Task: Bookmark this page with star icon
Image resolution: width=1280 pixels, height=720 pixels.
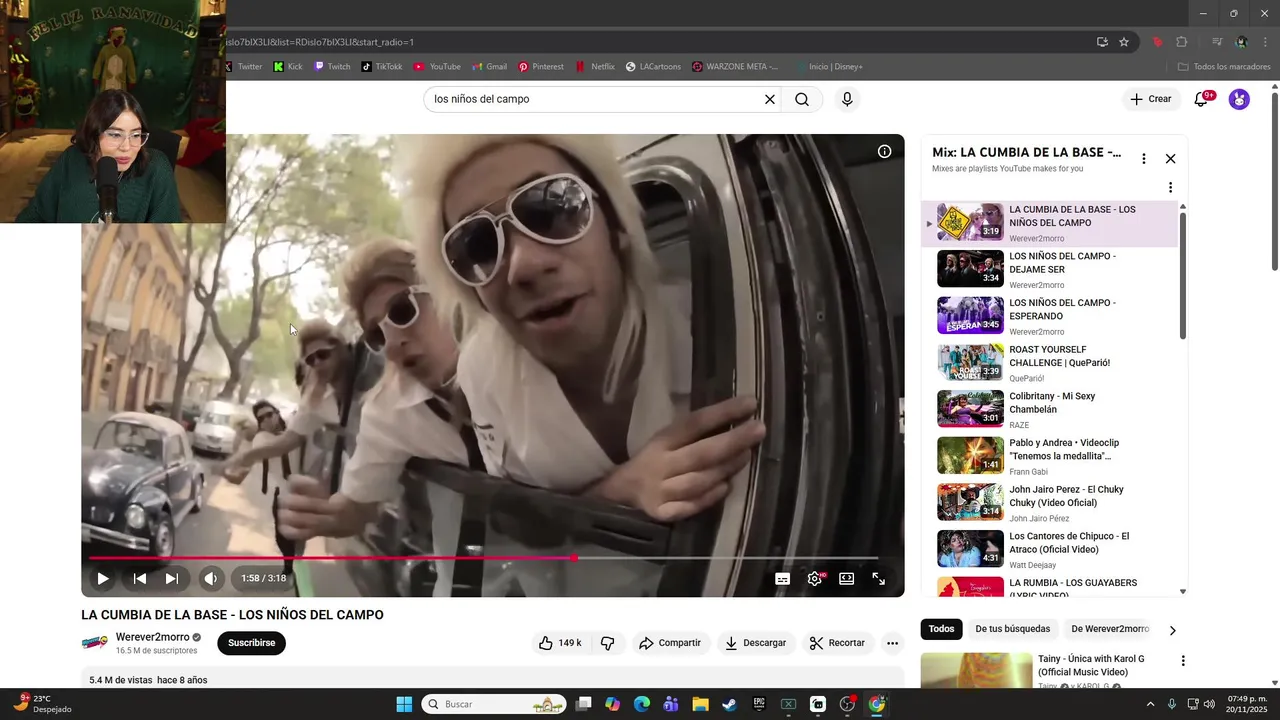Action: tap(1124, 42)
